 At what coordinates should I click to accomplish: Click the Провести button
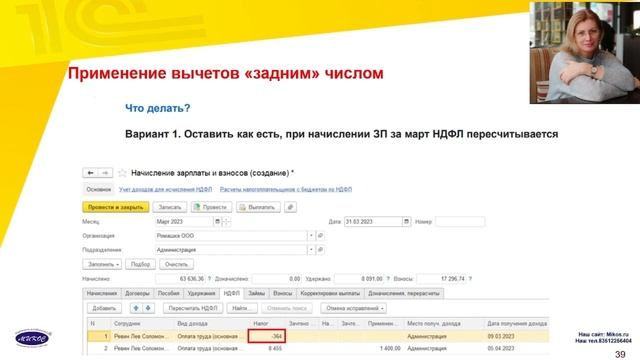pos(211,207)
